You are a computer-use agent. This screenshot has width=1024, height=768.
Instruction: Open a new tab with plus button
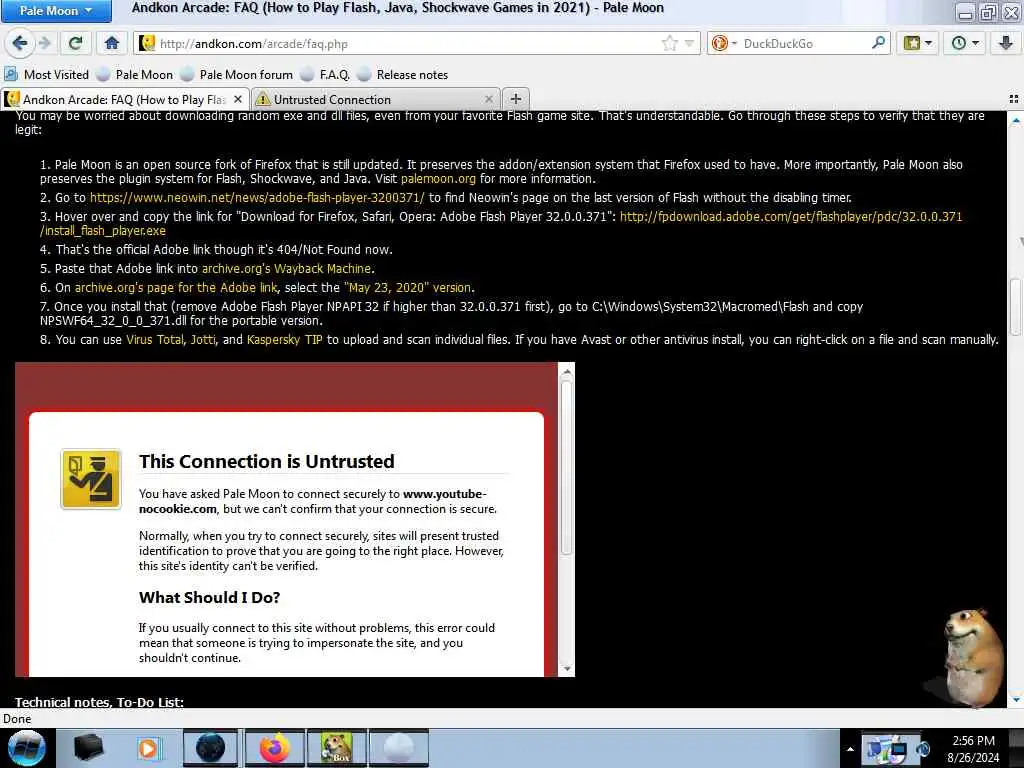pyautogui.click(x=515, y=99)
